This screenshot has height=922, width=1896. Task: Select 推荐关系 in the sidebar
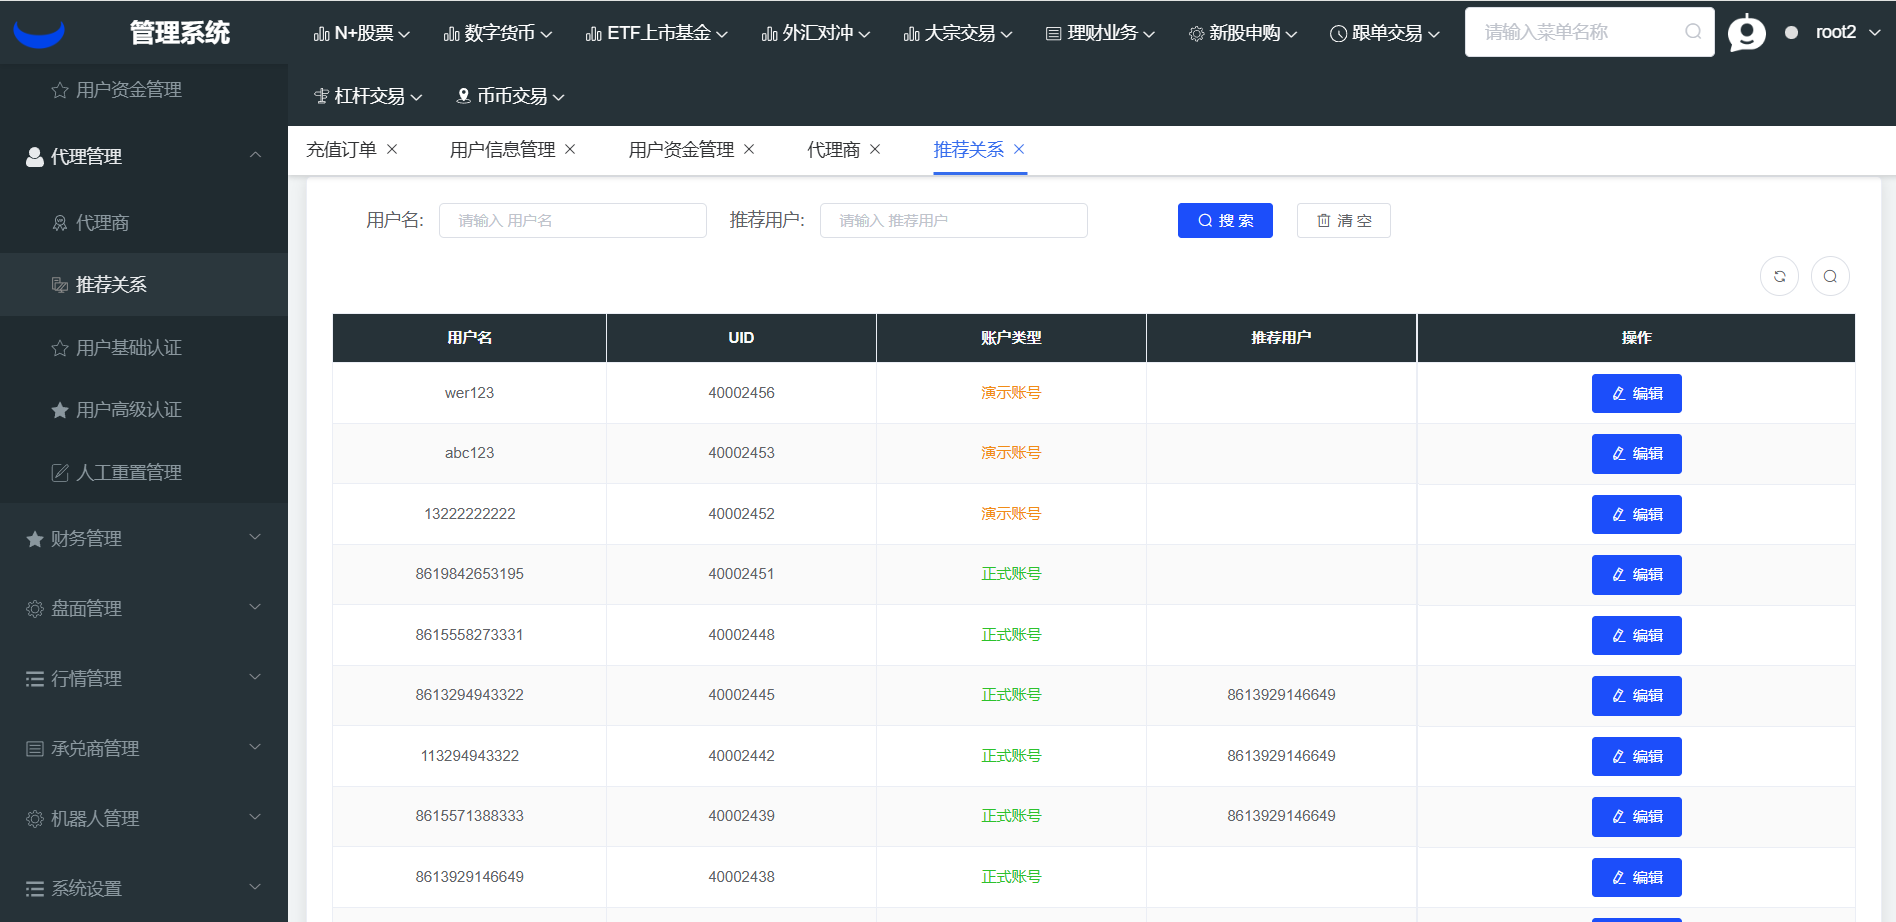(144, 285)
